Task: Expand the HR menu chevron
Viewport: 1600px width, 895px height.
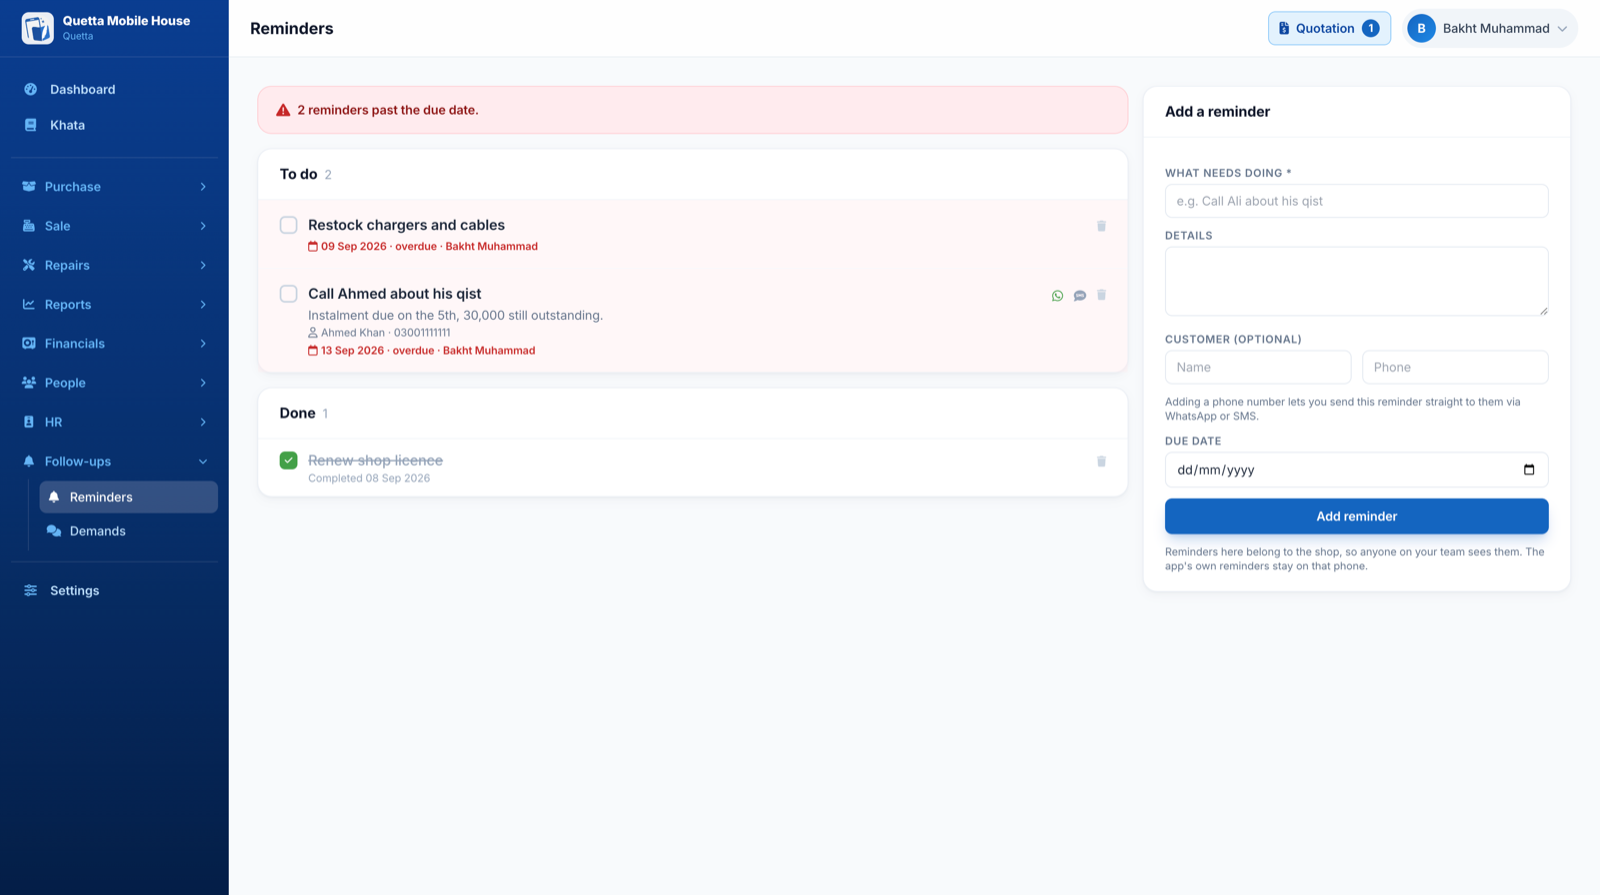Action: pyautogui.click(x=203, y=422)
